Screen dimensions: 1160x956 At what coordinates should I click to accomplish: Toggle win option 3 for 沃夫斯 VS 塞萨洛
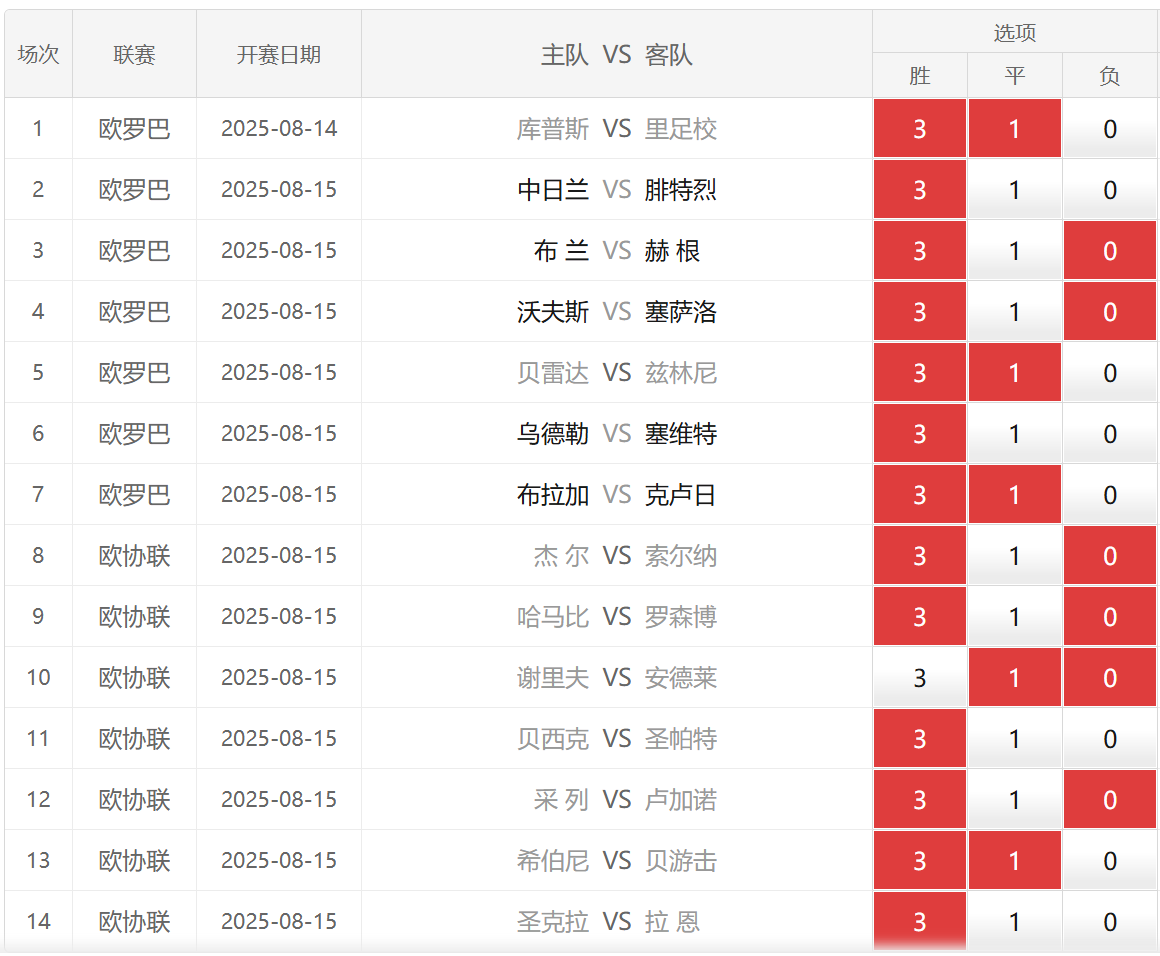920,312
